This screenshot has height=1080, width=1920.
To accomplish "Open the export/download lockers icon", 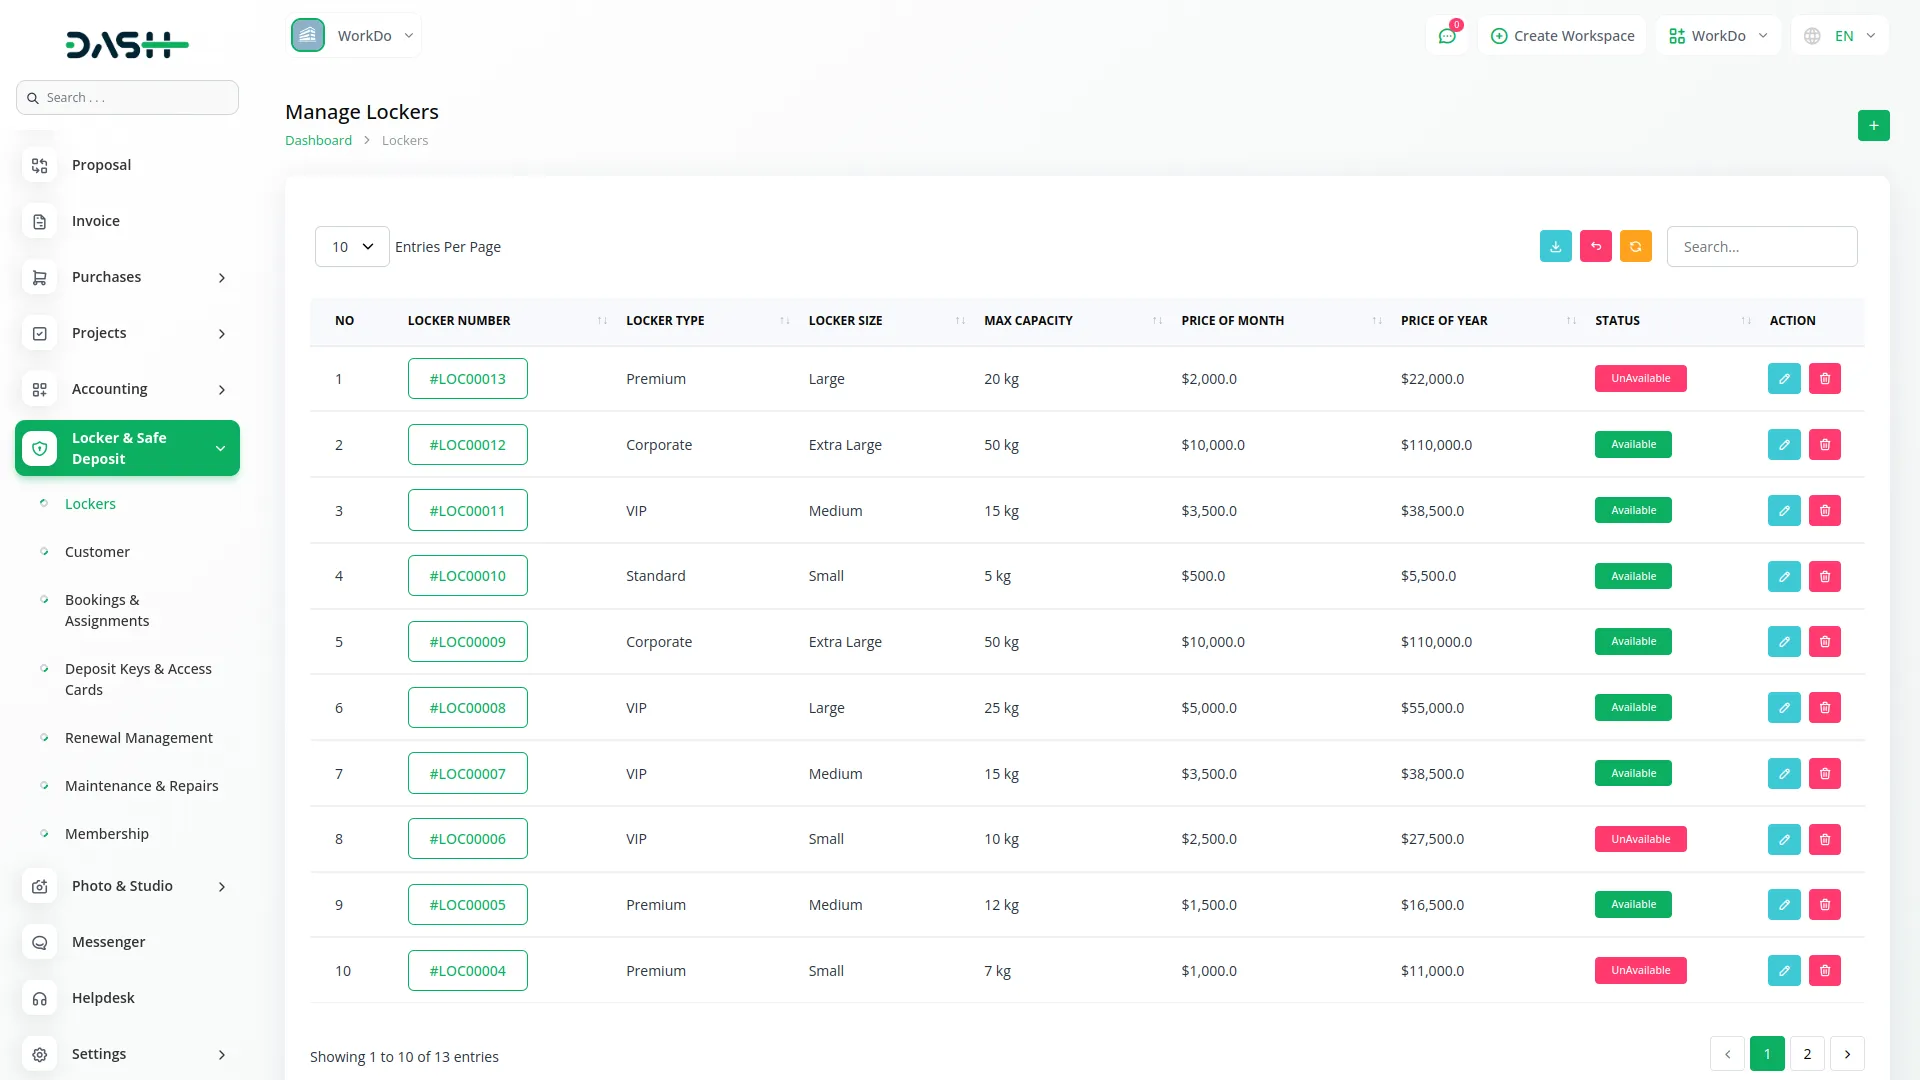I will (1555, 246).
